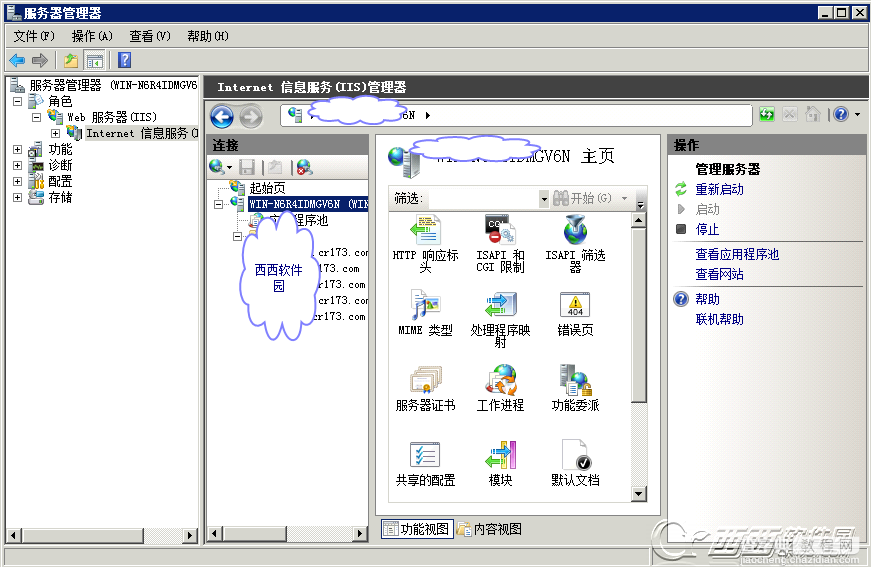Image resolution: width=871 pixels, height=567 pixels.
Task: Click the IIS manager grey forward arrow
Action: click(251, 117)
